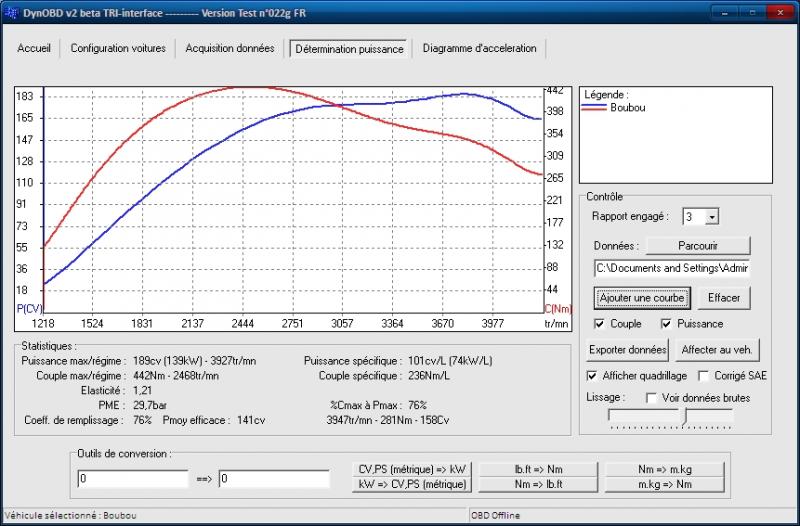Convert kW to CV,PS (métrique)
Screen dimensions: 800x526
click(x=412, y=485)
